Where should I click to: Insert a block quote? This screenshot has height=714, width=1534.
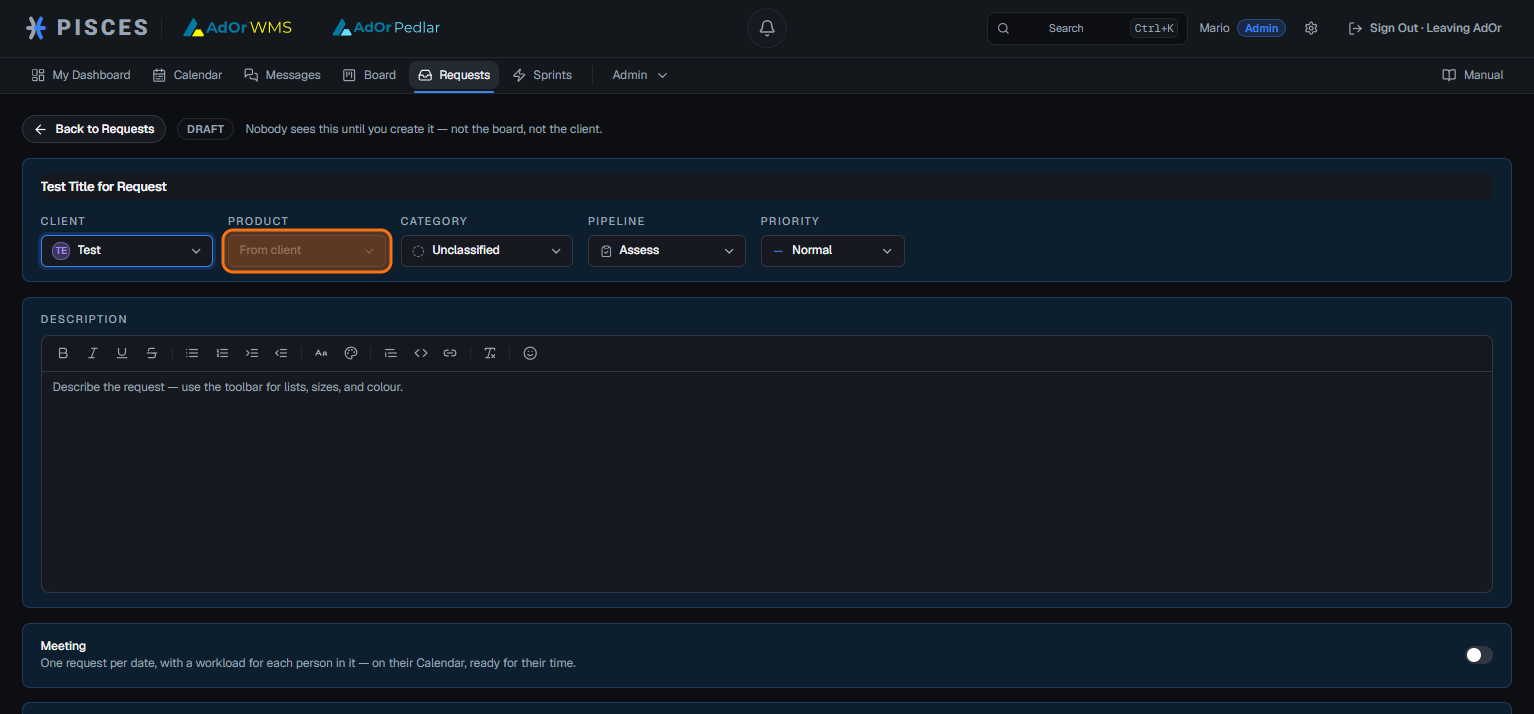(x=391, y=353)
